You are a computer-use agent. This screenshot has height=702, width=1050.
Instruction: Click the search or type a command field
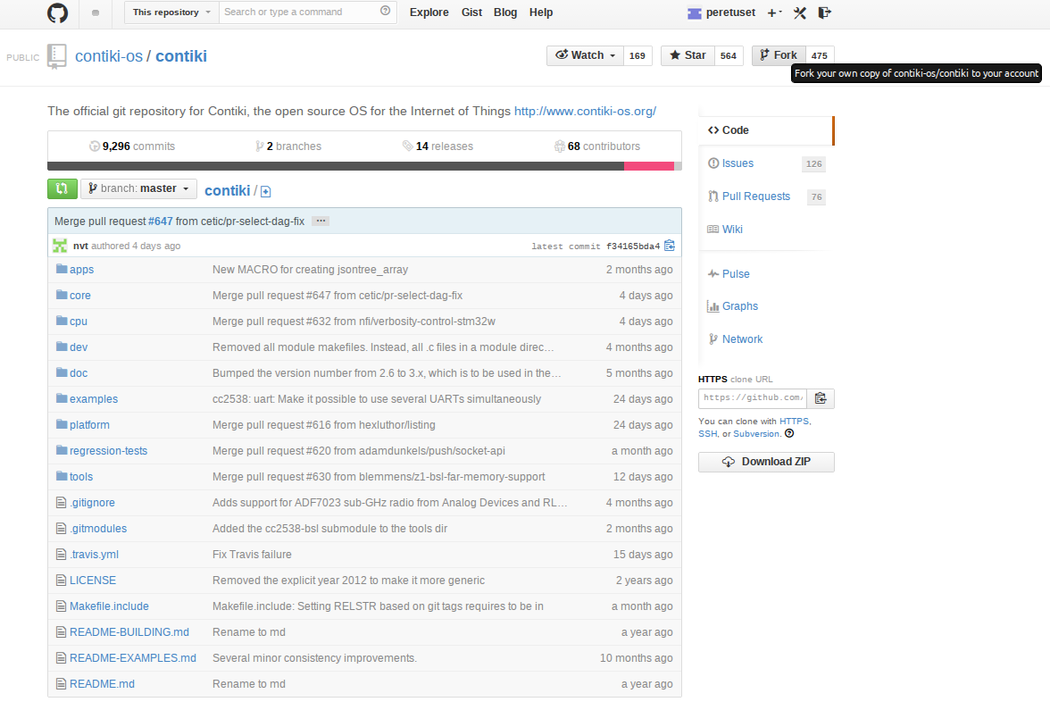pos(300,13)
